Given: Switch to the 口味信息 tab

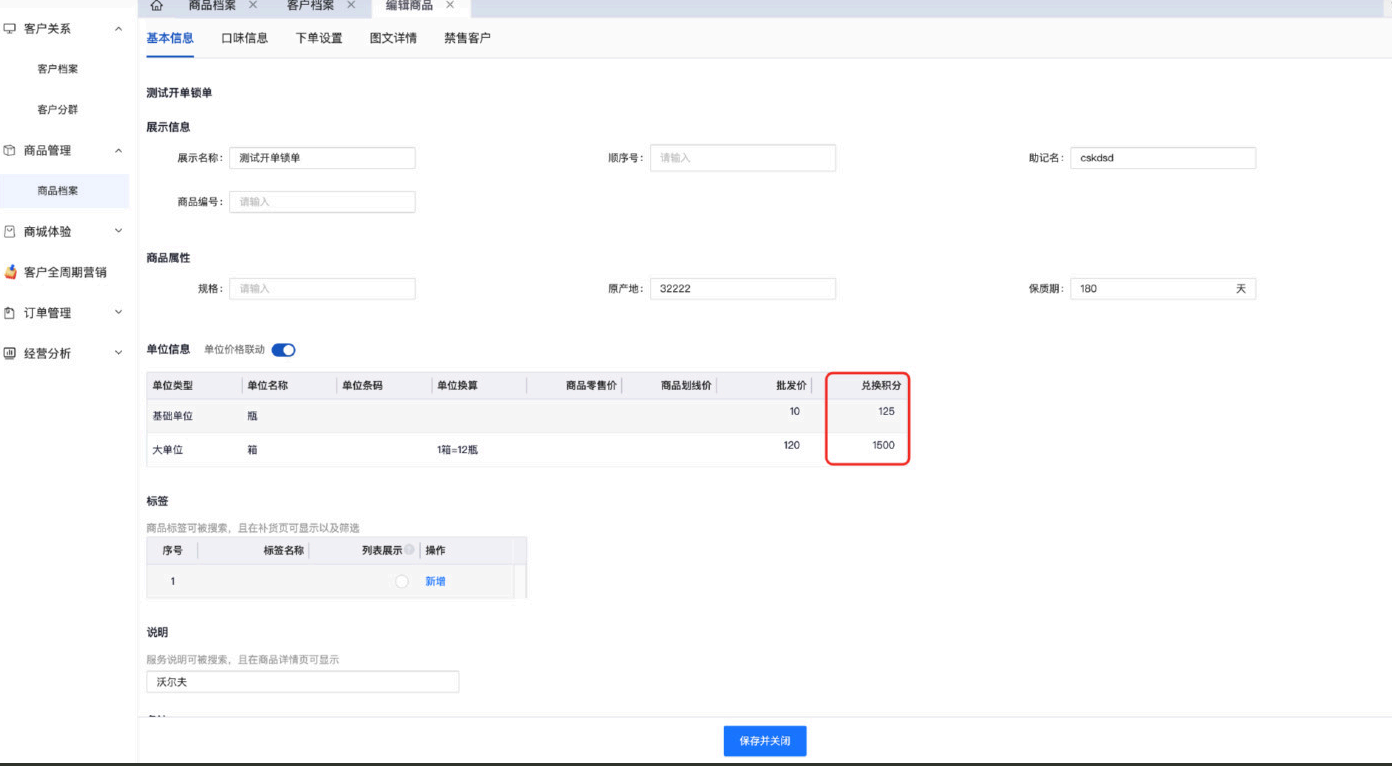Looking at the screenshot, I should [x=244, y=38].
